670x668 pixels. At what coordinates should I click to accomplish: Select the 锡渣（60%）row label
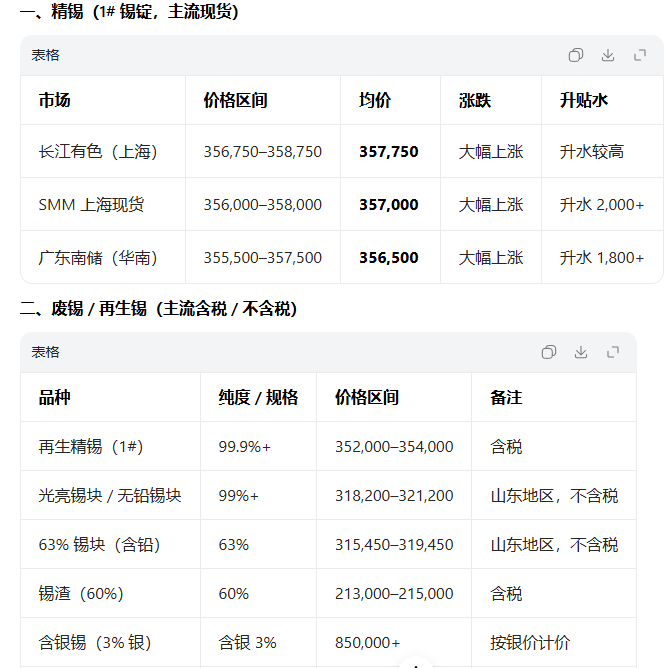[80, 594]
